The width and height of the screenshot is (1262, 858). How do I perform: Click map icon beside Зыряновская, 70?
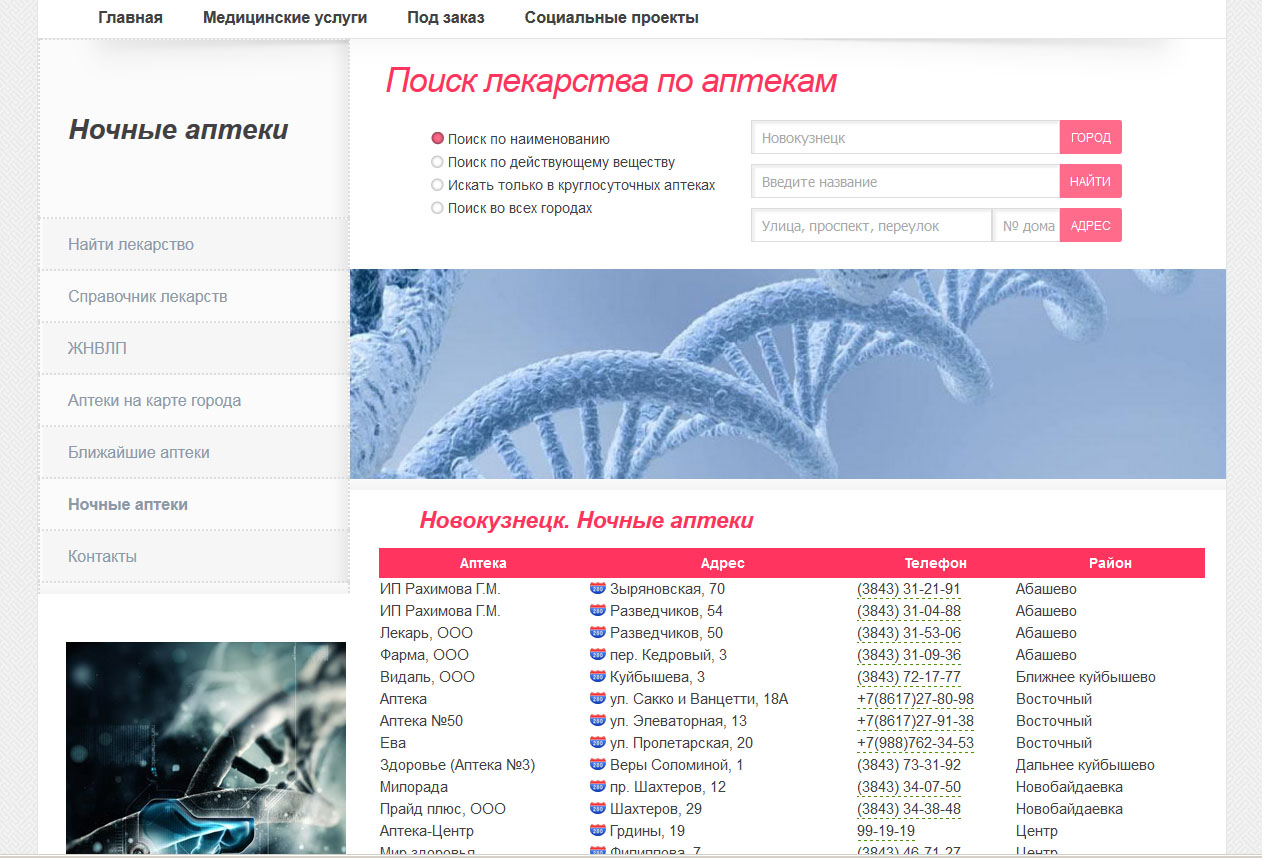[598, 588]
